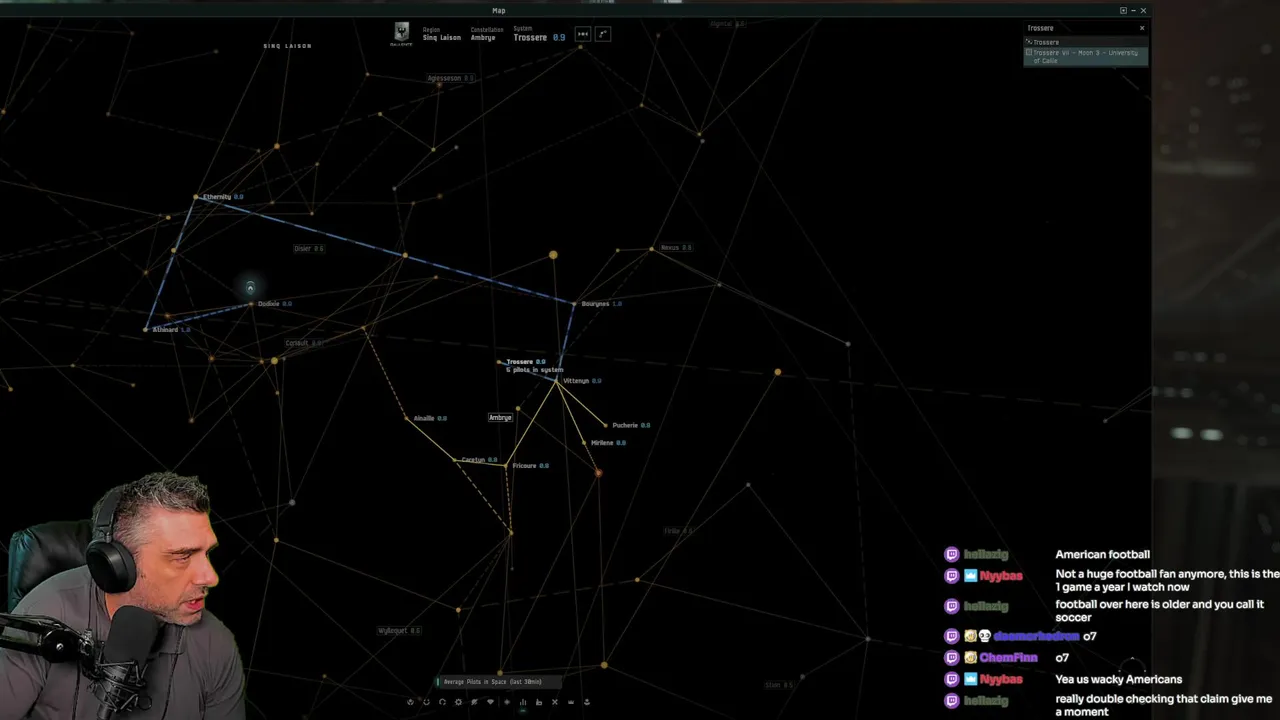Click the bar-chart statistics filter icon

click(523, 702)
